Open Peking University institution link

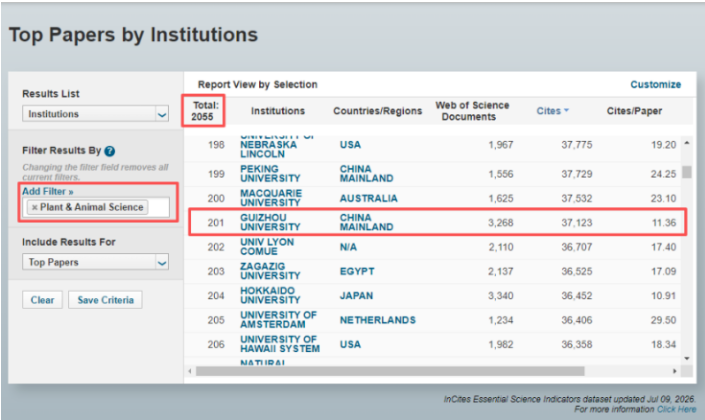(270, 174)
